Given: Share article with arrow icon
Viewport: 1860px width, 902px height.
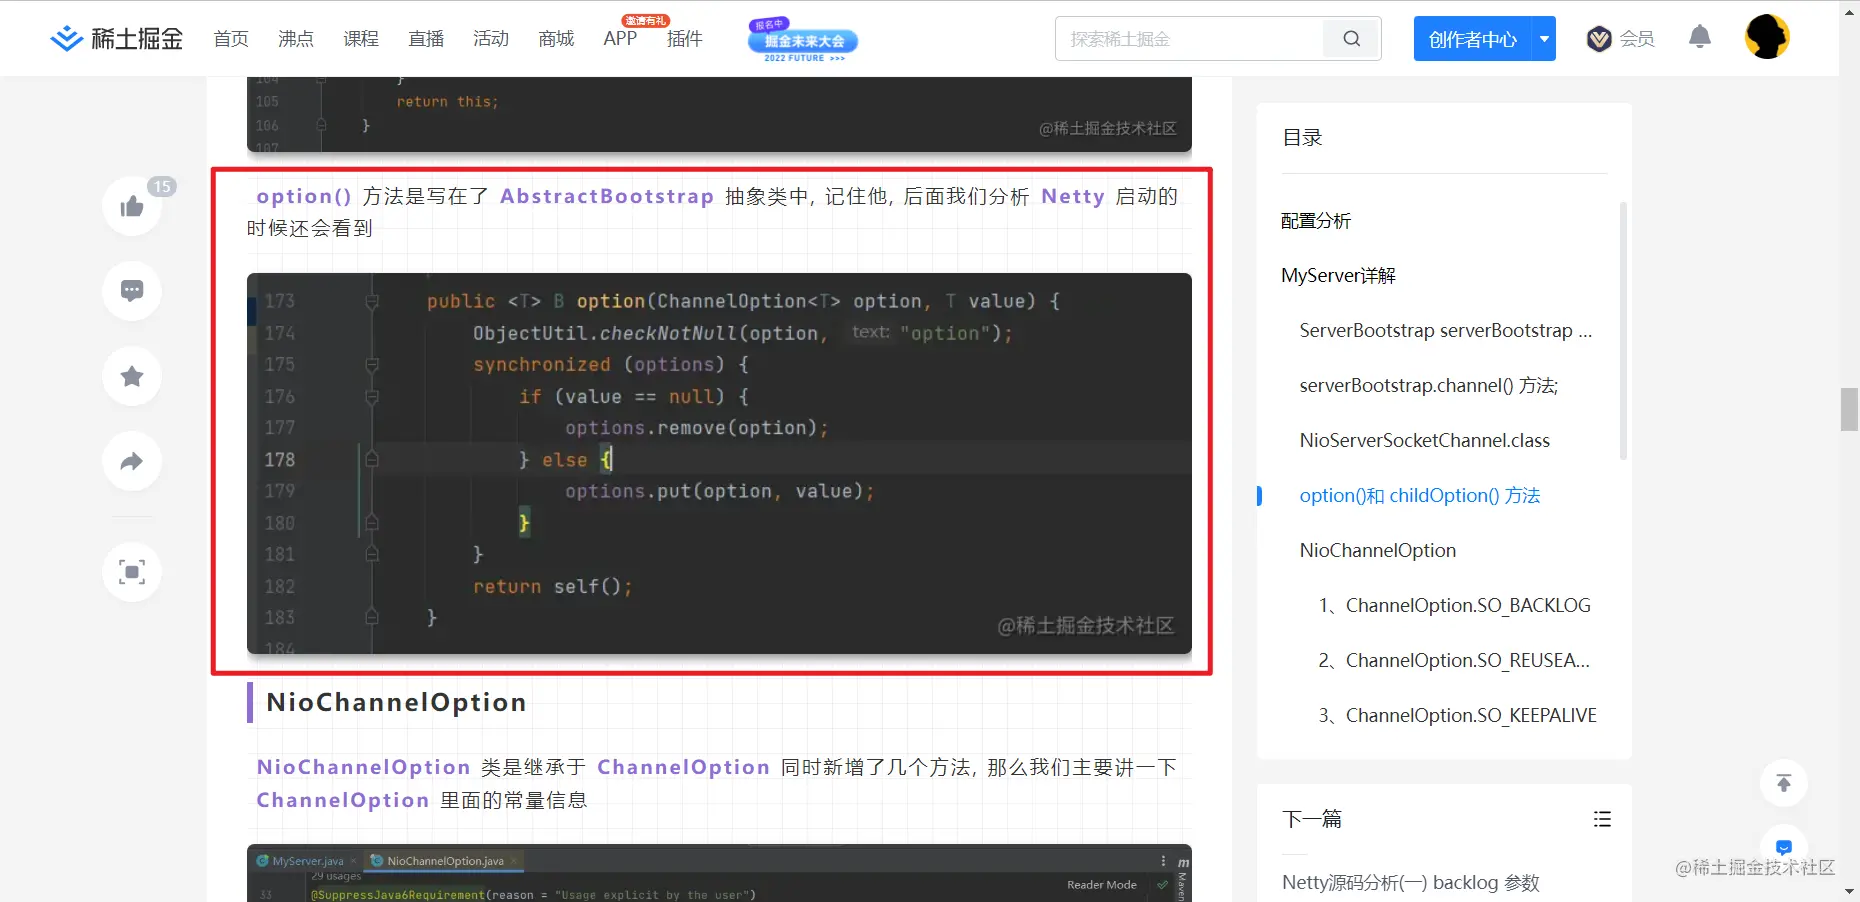Looking at the screenshot, I should 132,461.
